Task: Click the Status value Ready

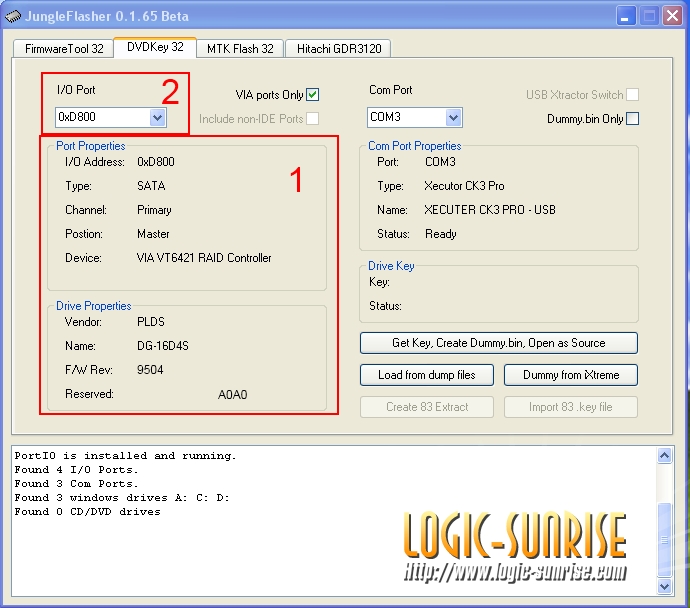Action: (x=440, y=234)
